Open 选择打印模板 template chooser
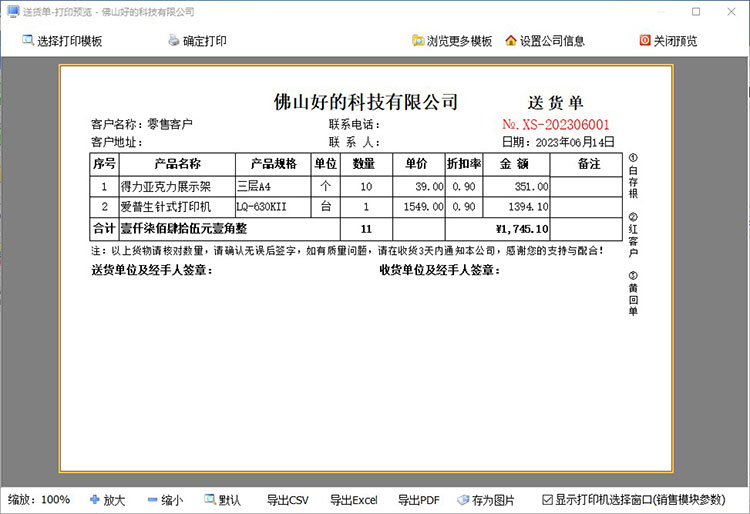This screenshot has height=514, width=750. [62, 41]
